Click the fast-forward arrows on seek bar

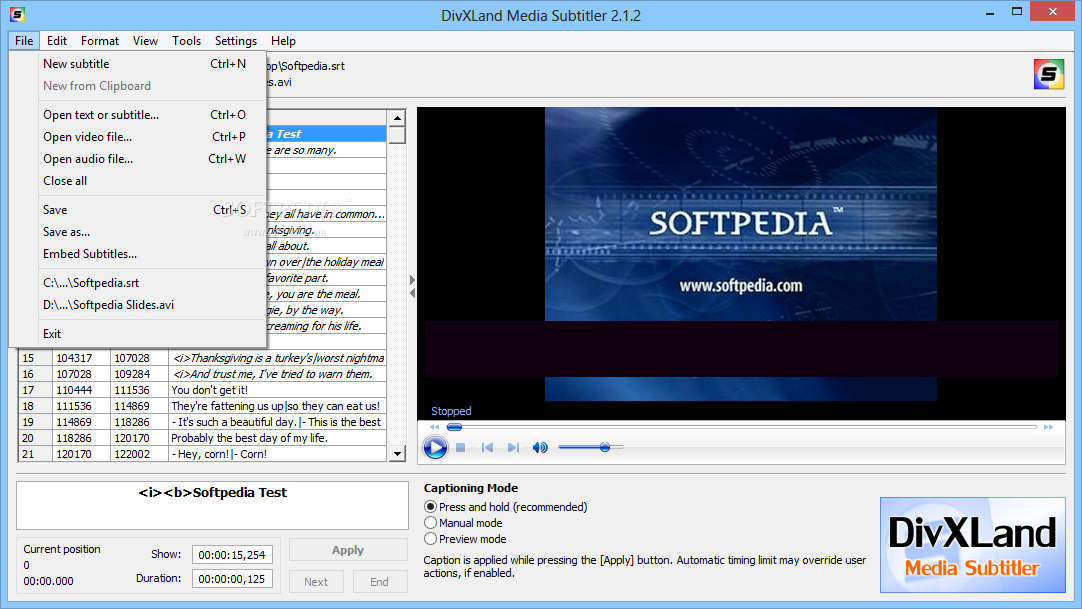[x=1048, y=427]
